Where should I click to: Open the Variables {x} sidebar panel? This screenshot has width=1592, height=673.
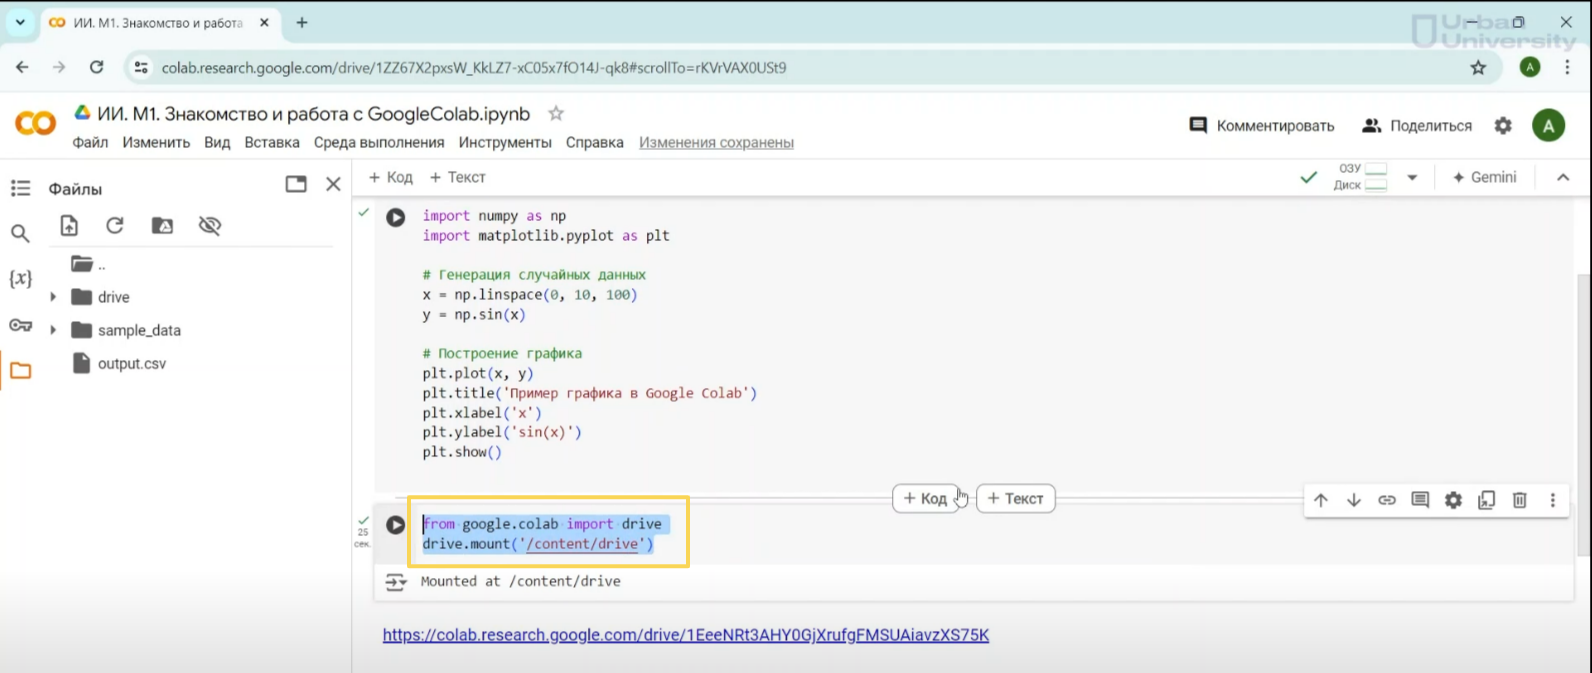(x=20, y=279)
